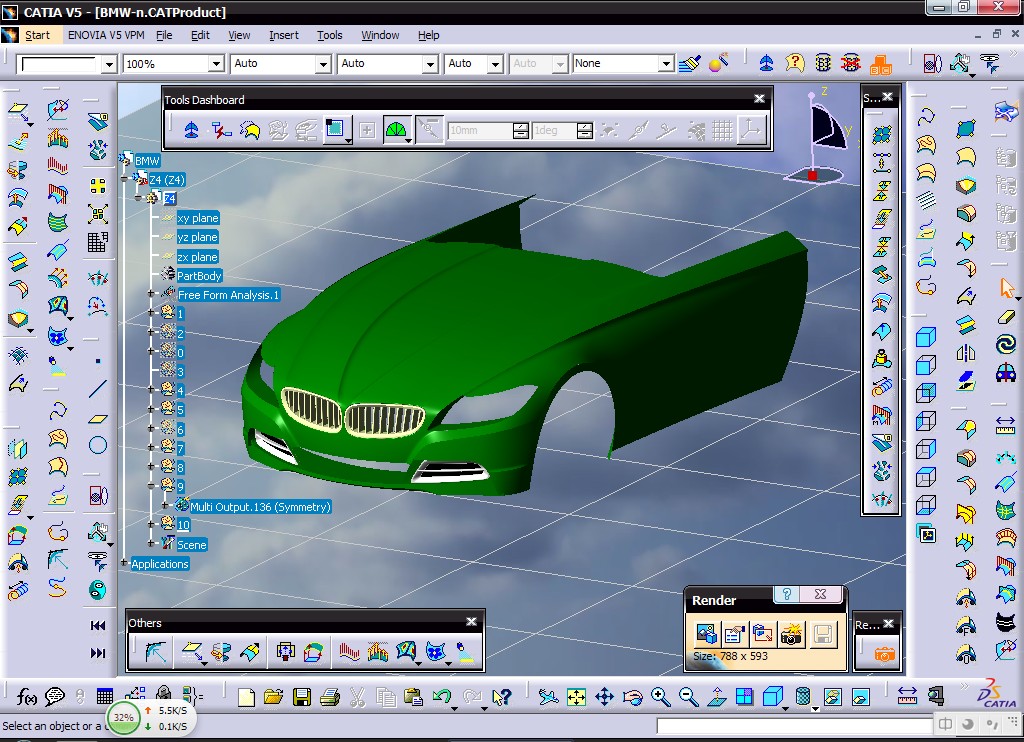
Task: Activate the Fly mode airplane icon
Action: pyautogui.click(x=548, y=698)
